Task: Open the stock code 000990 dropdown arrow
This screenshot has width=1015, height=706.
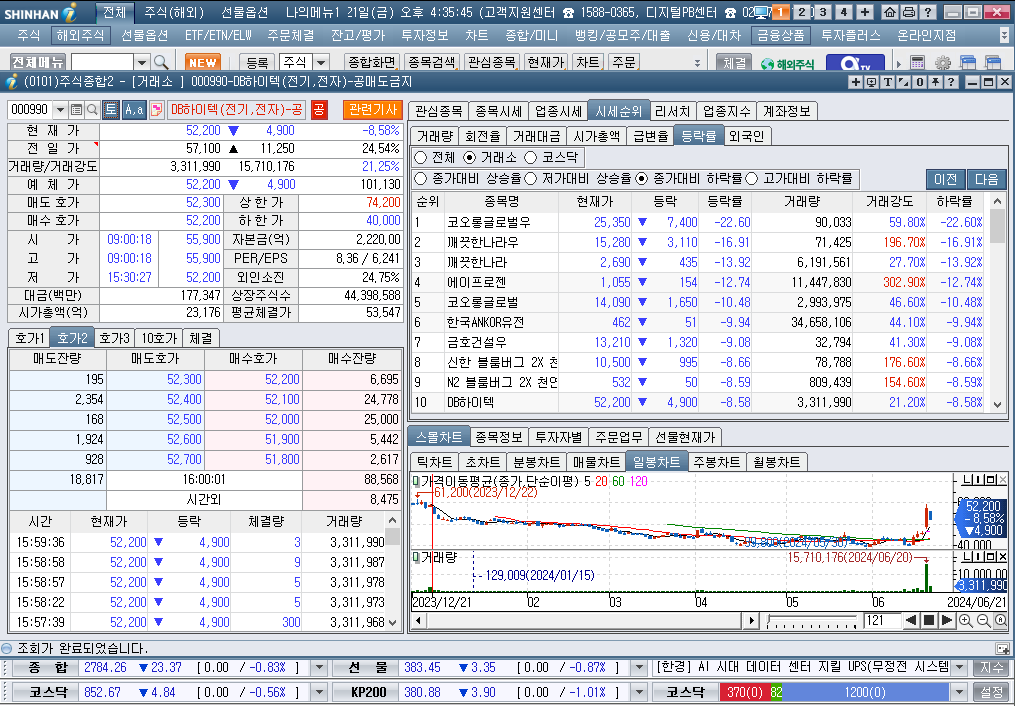Action: pyautogui.click(x=60, y=109)
